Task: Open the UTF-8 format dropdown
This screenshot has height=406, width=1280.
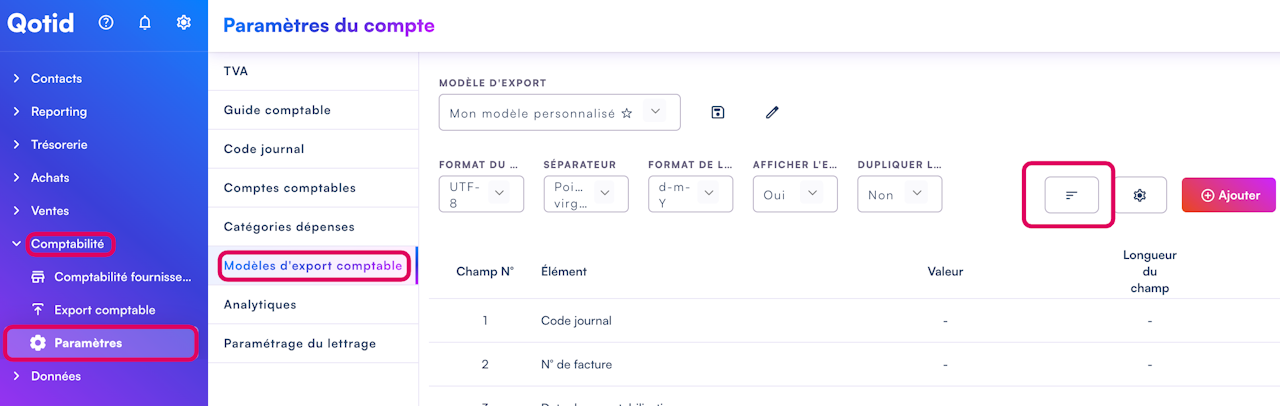Action: [481, 194]
